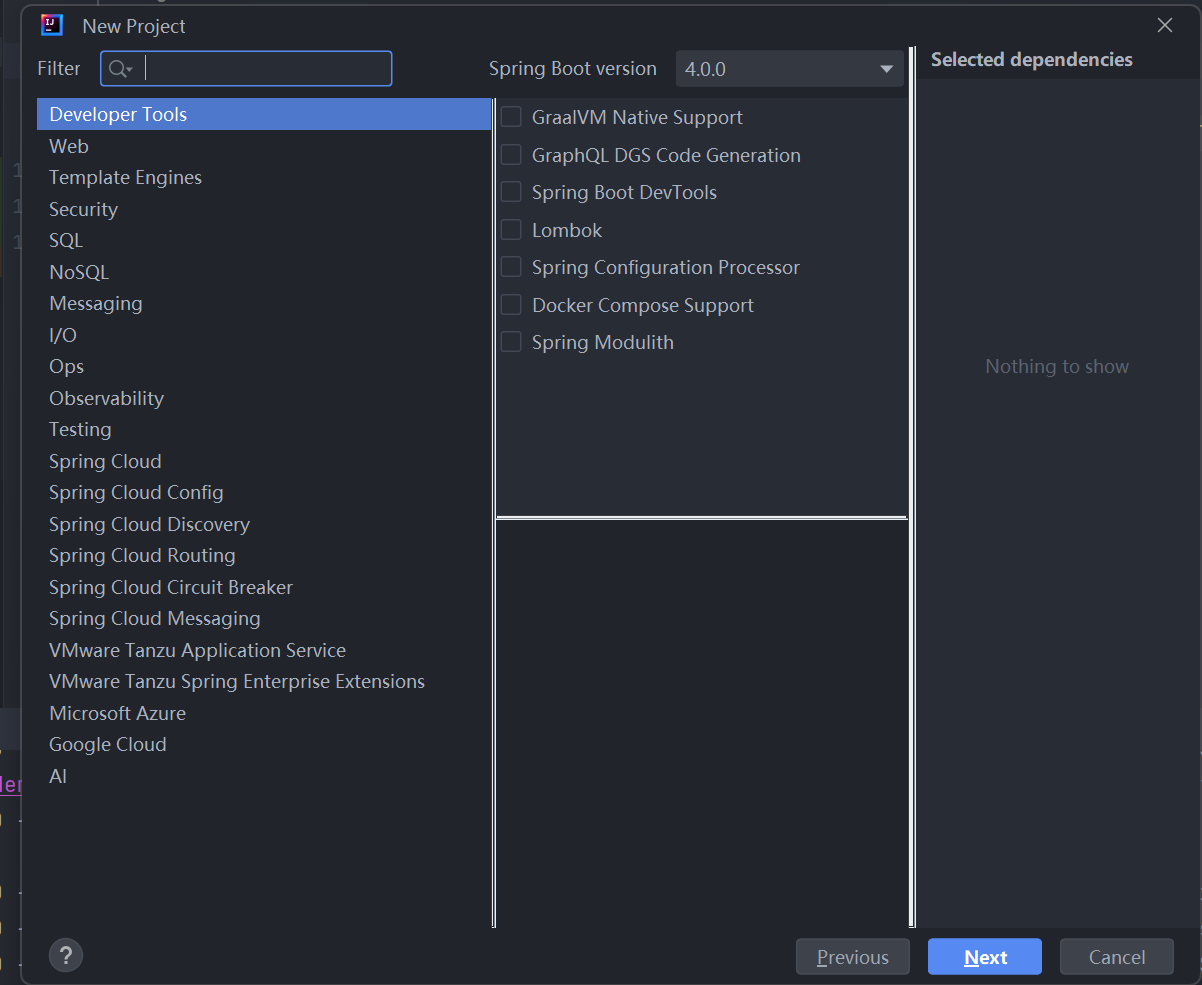Enable the Lombok dependency checkbox
Screen dimensions: 1202x985
click(511, 230)
